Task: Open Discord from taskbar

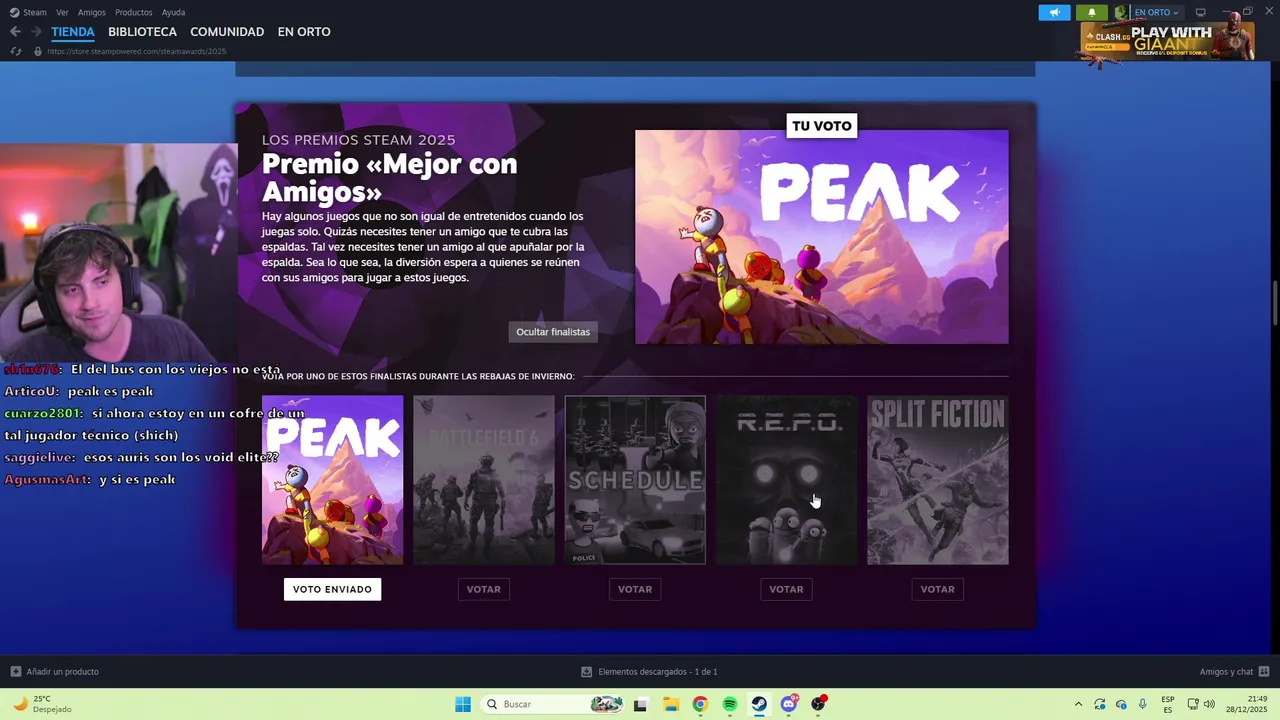Action: (x=789, y=704)
